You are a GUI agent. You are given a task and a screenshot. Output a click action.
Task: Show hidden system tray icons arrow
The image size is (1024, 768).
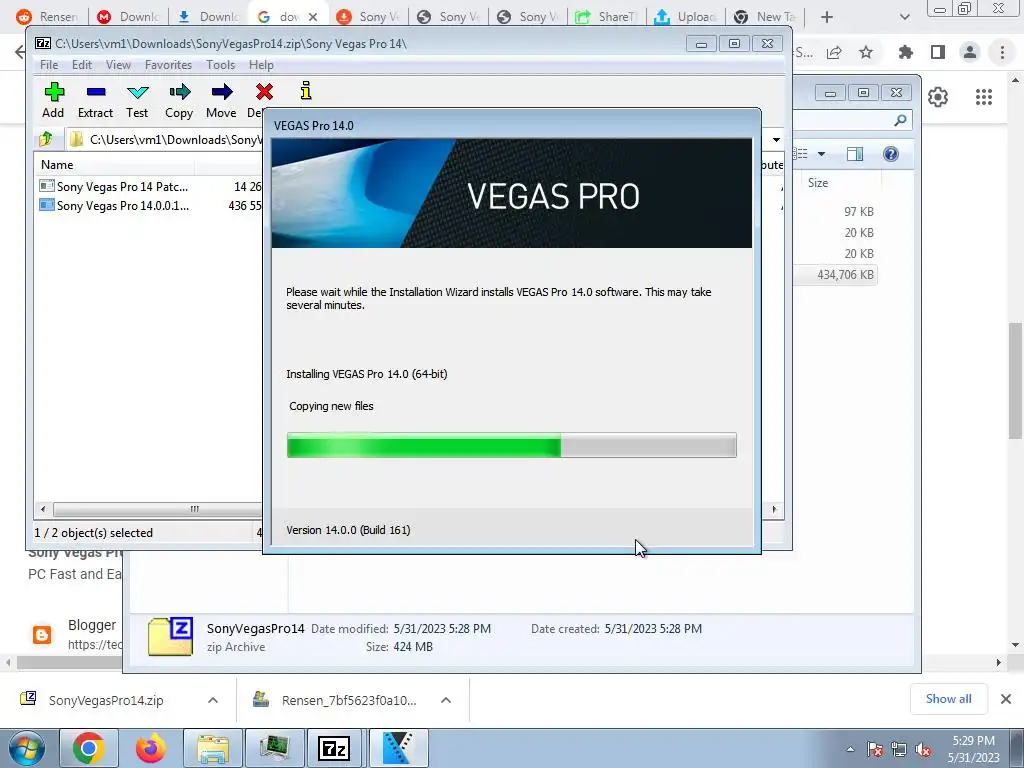[850, 749]
